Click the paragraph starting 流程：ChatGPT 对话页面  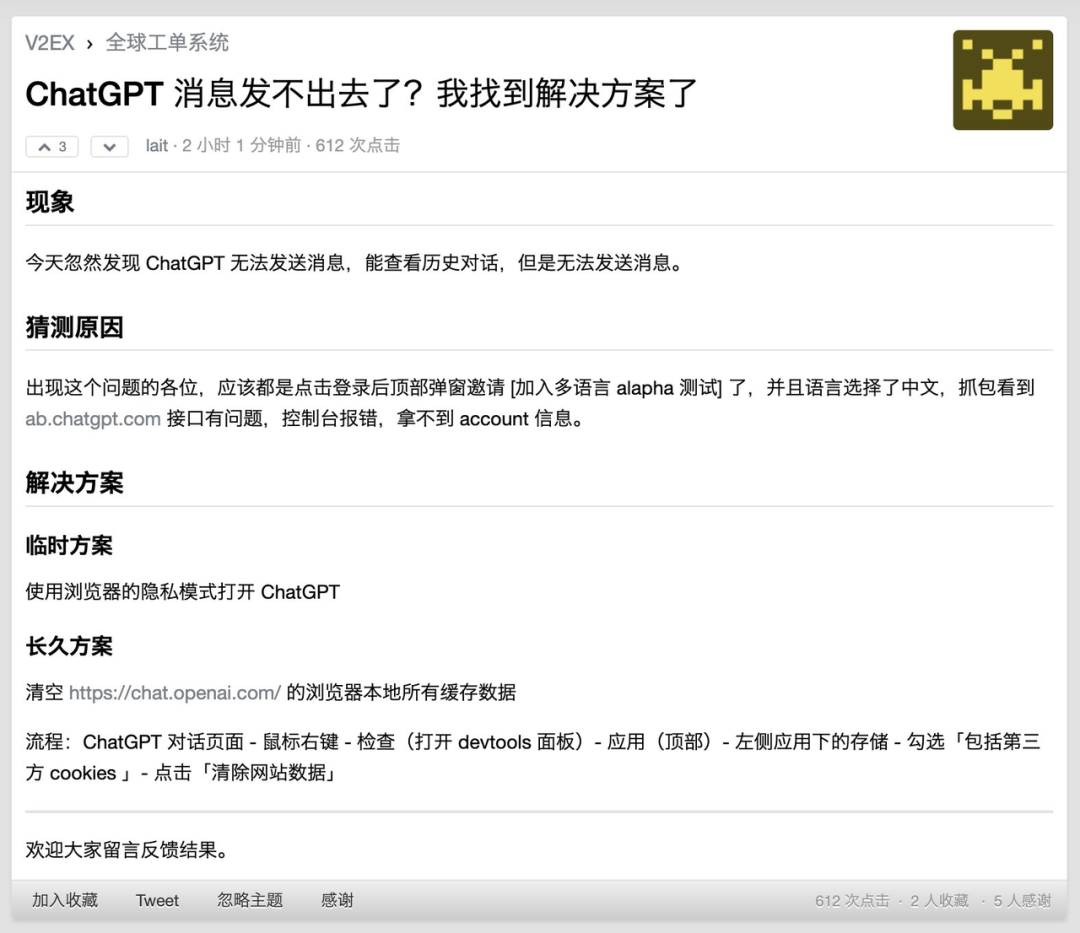pyautogui.click(x=532, y=757)
